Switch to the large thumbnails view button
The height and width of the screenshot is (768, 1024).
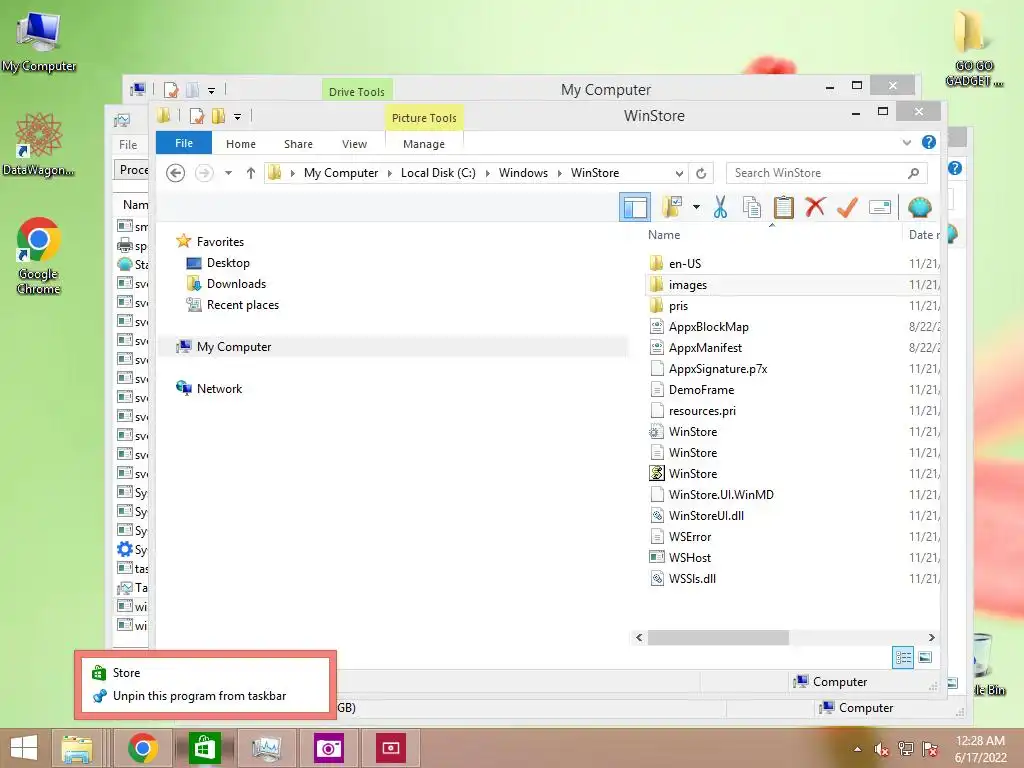pos(925,658)
